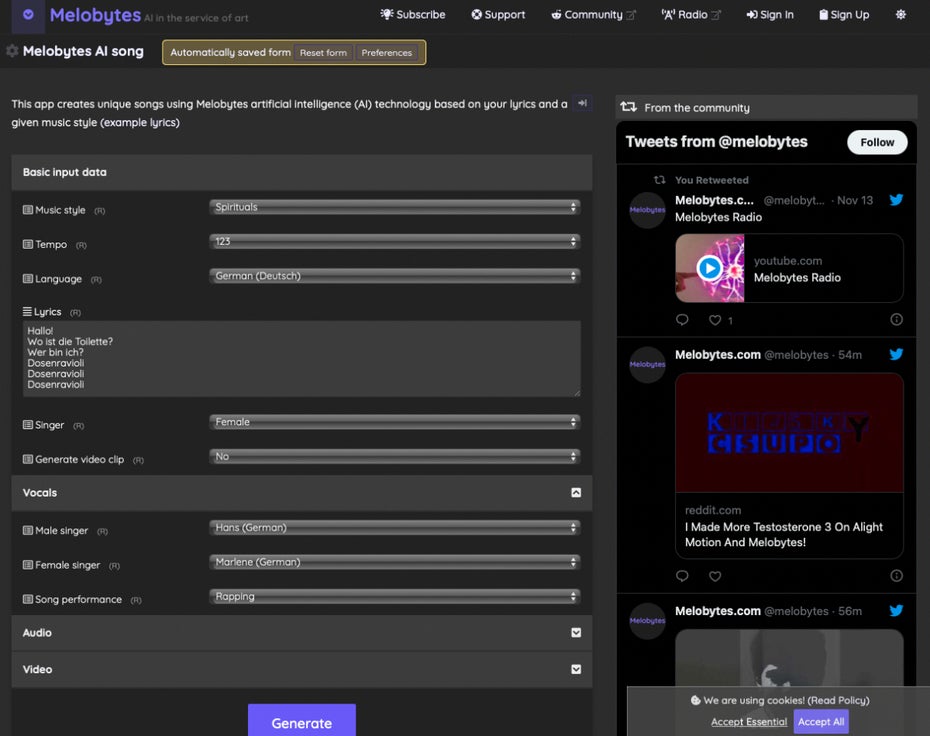The image size is (930, 736).
Task: Expand the Video section
Action: 576,669
